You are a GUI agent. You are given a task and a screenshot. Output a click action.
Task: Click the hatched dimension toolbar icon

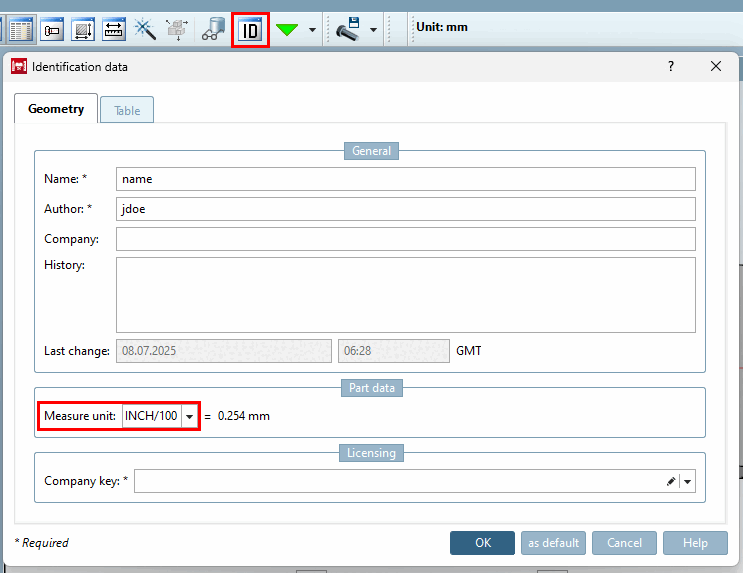click(82, 30)
